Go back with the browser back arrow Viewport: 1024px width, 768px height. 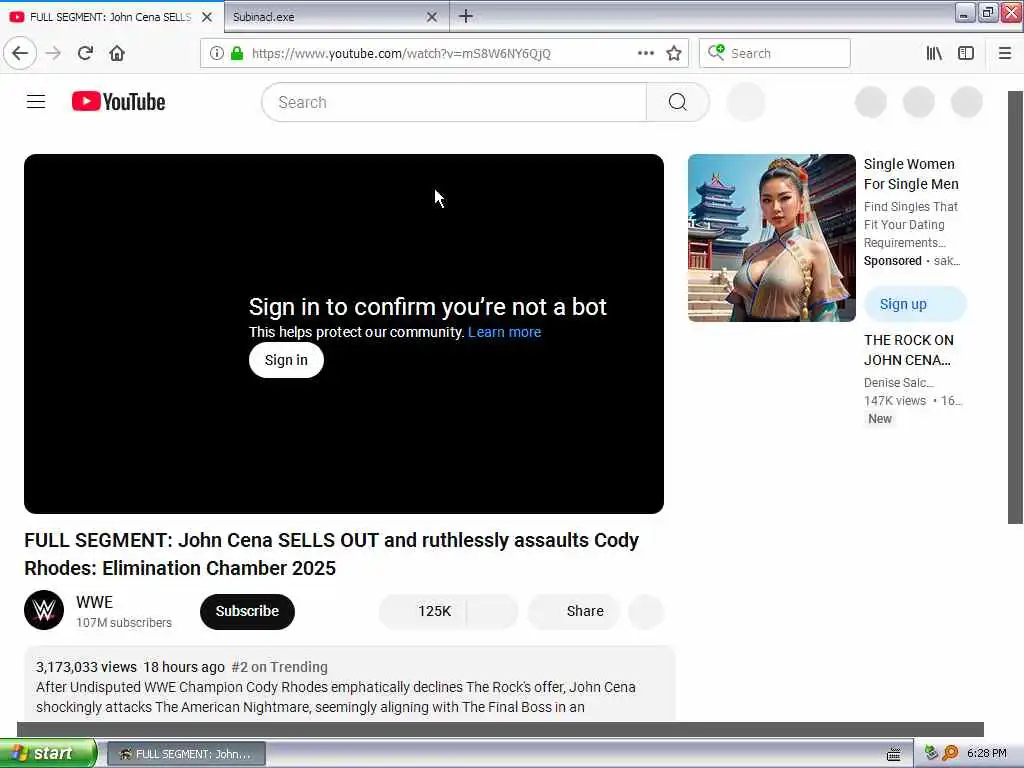pos(20,54)
